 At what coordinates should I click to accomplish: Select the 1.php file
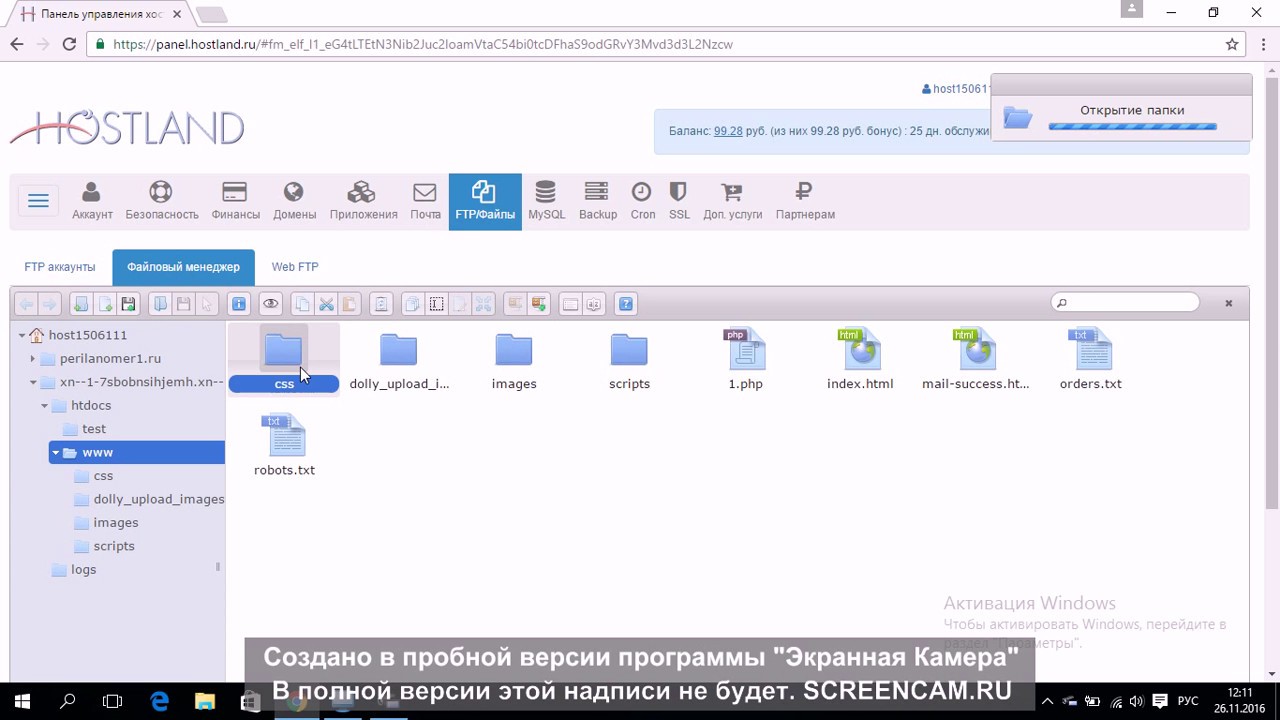pos(745,361)
